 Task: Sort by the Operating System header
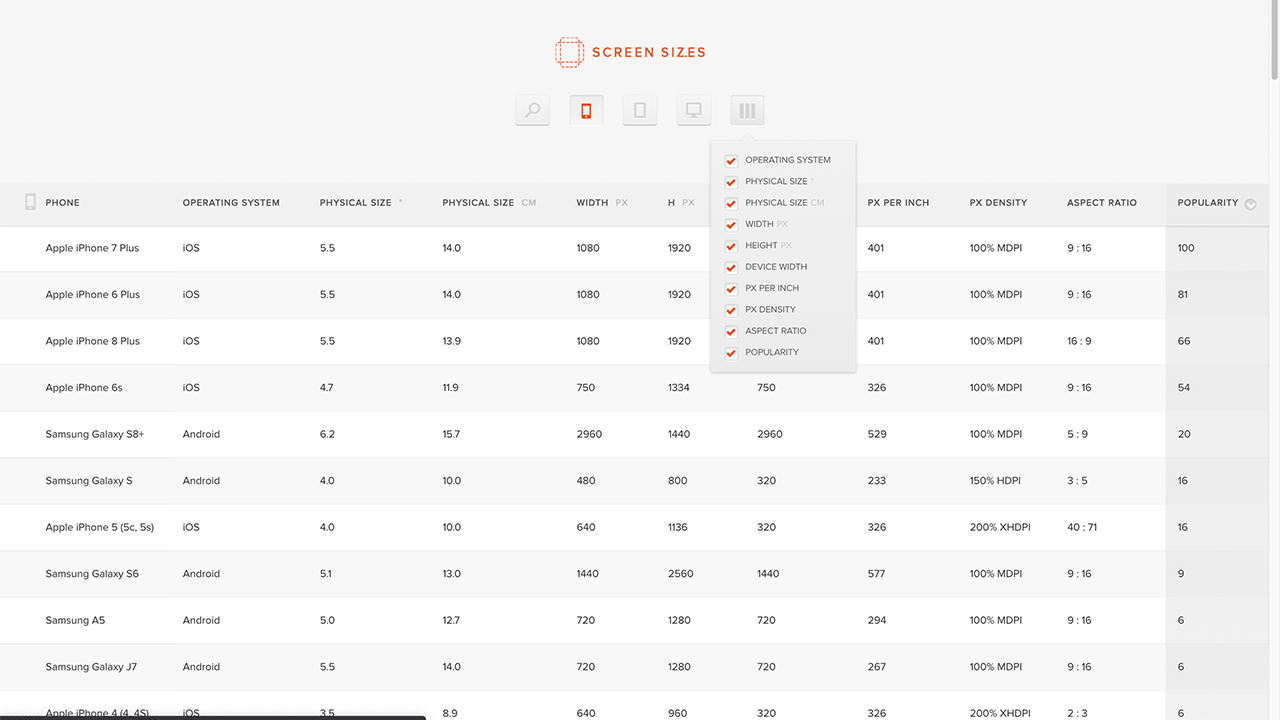click(x=231, y=203)
